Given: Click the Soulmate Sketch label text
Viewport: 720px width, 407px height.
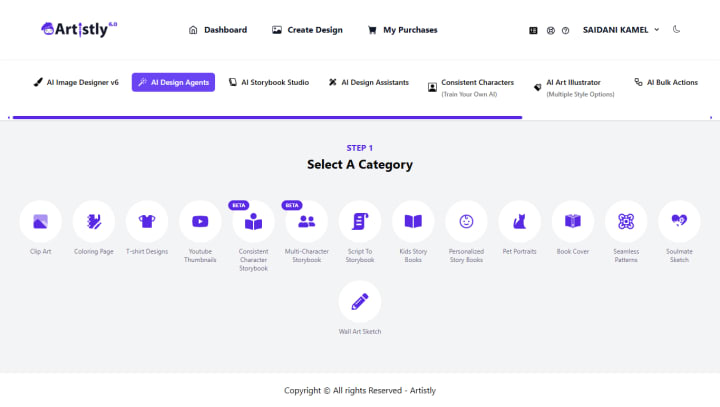Looking at the screenshot, I should click(x=679, y=255).
